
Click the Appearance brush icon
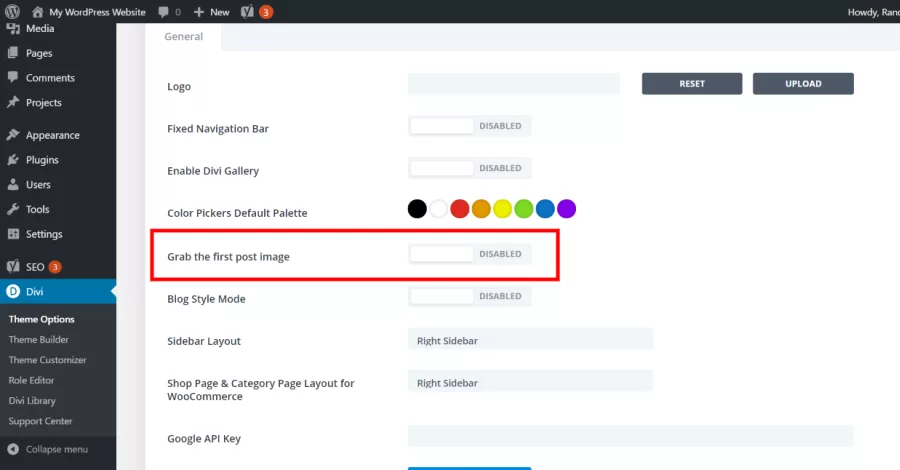coord(13,135)
